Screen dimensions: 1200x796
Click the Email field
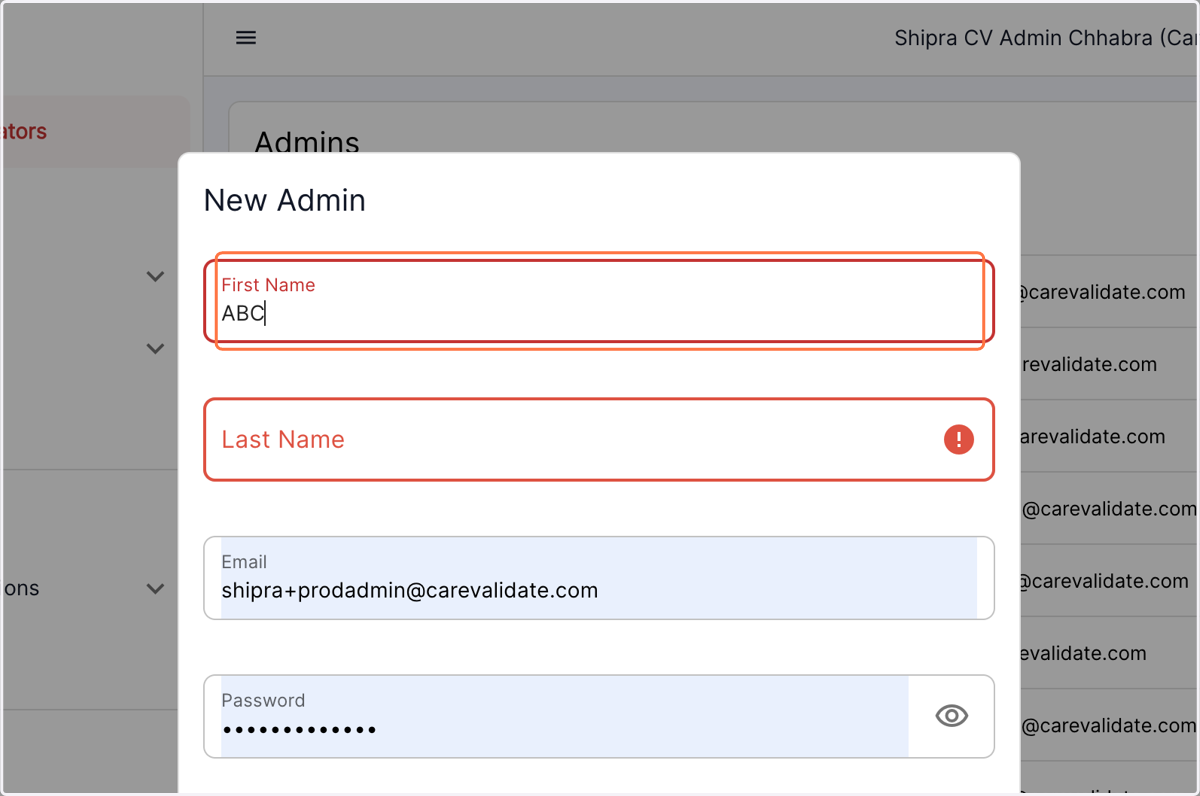click(x=599, y=578)
